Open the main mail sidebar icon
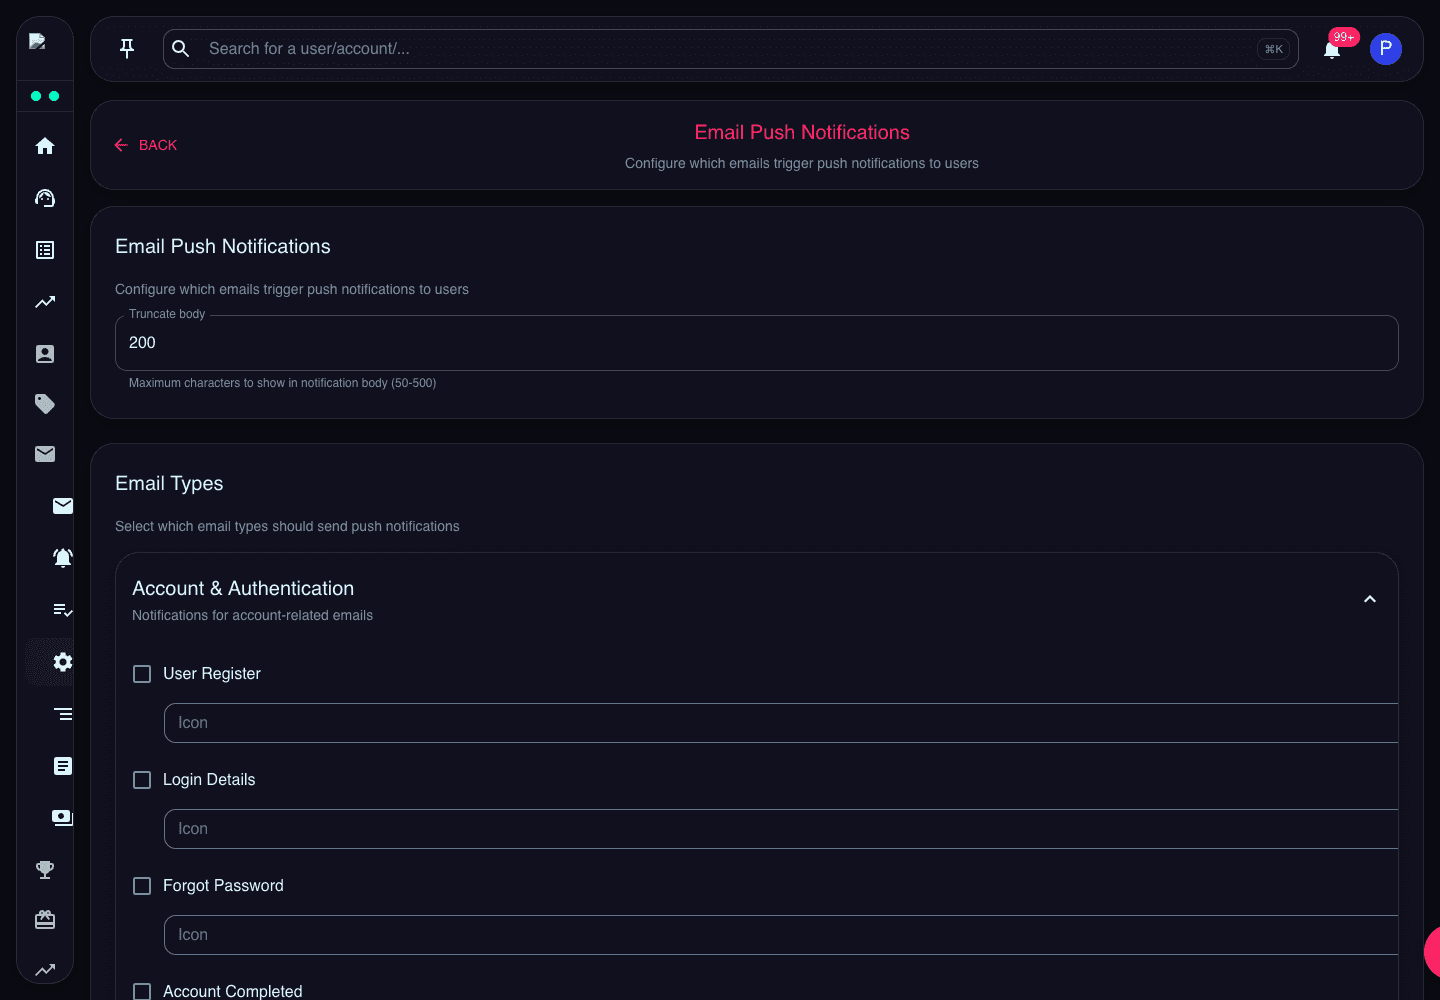Viewport: 1440px width, 1000px height. click(x=45, y=454)
